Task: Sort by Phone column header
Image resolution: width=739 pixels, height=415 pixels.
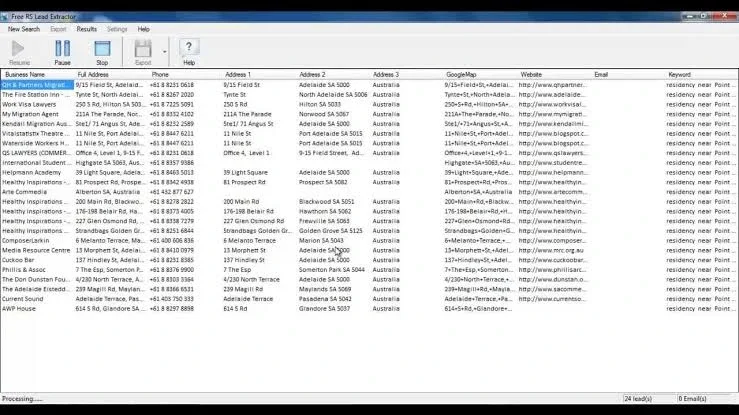Action: click(185, 74)
